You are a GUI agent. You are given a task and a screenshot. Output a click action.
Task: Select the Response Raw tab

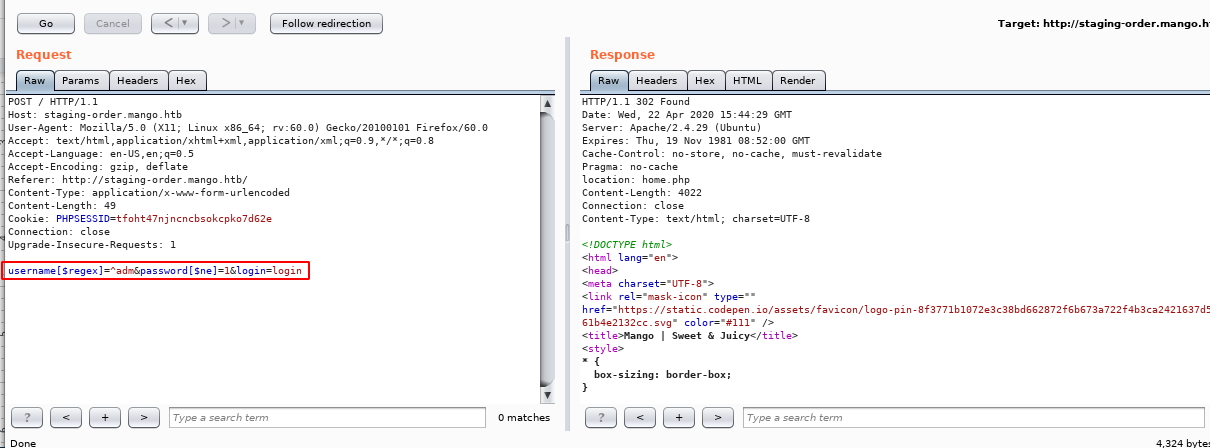coord(608,81)
